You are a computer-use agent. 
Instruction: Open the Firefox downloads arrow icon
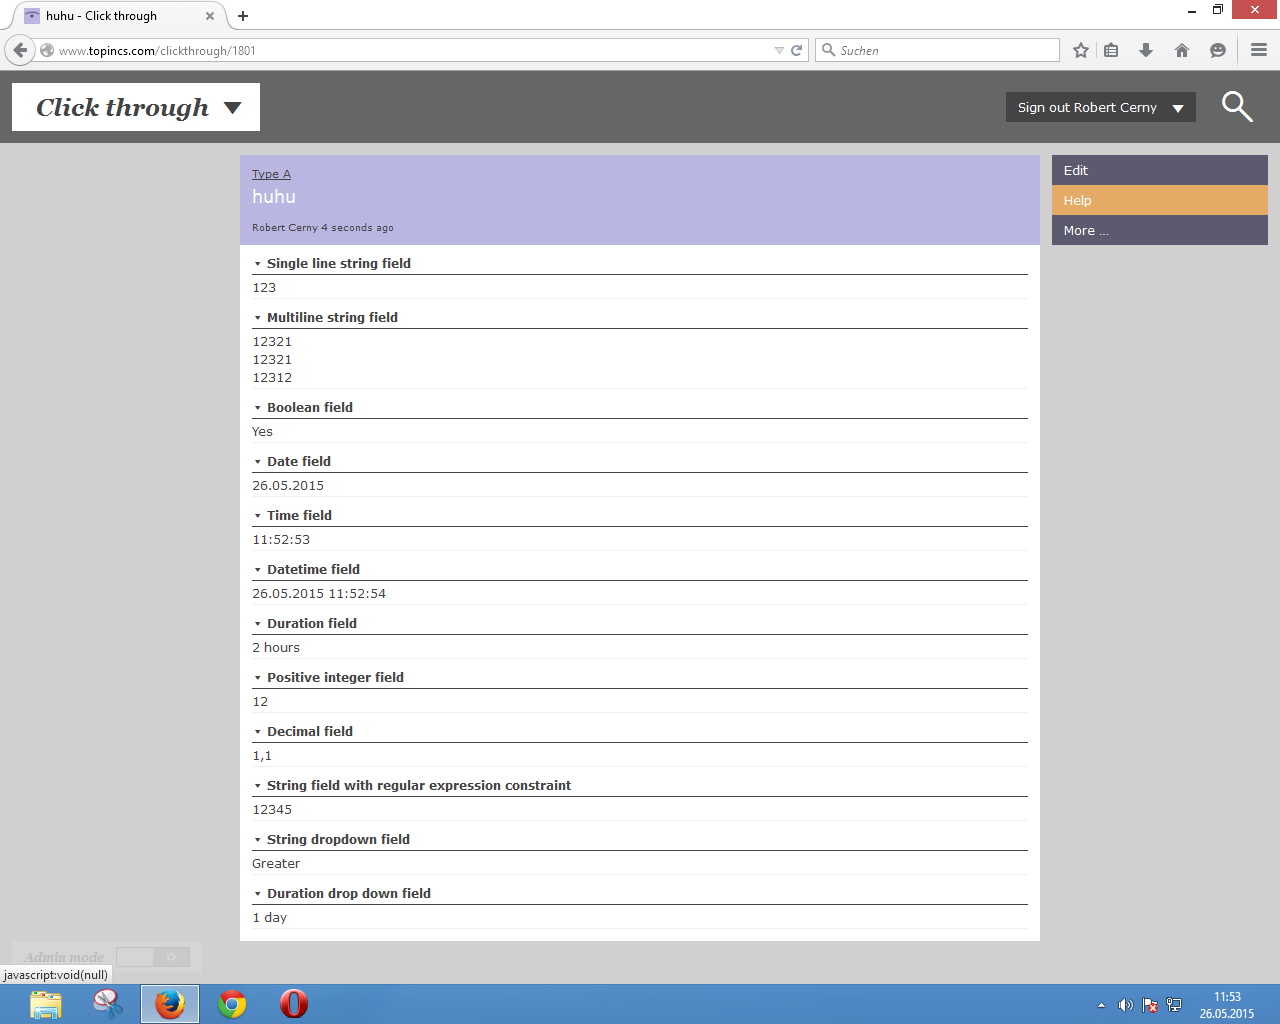[1146, 50]
